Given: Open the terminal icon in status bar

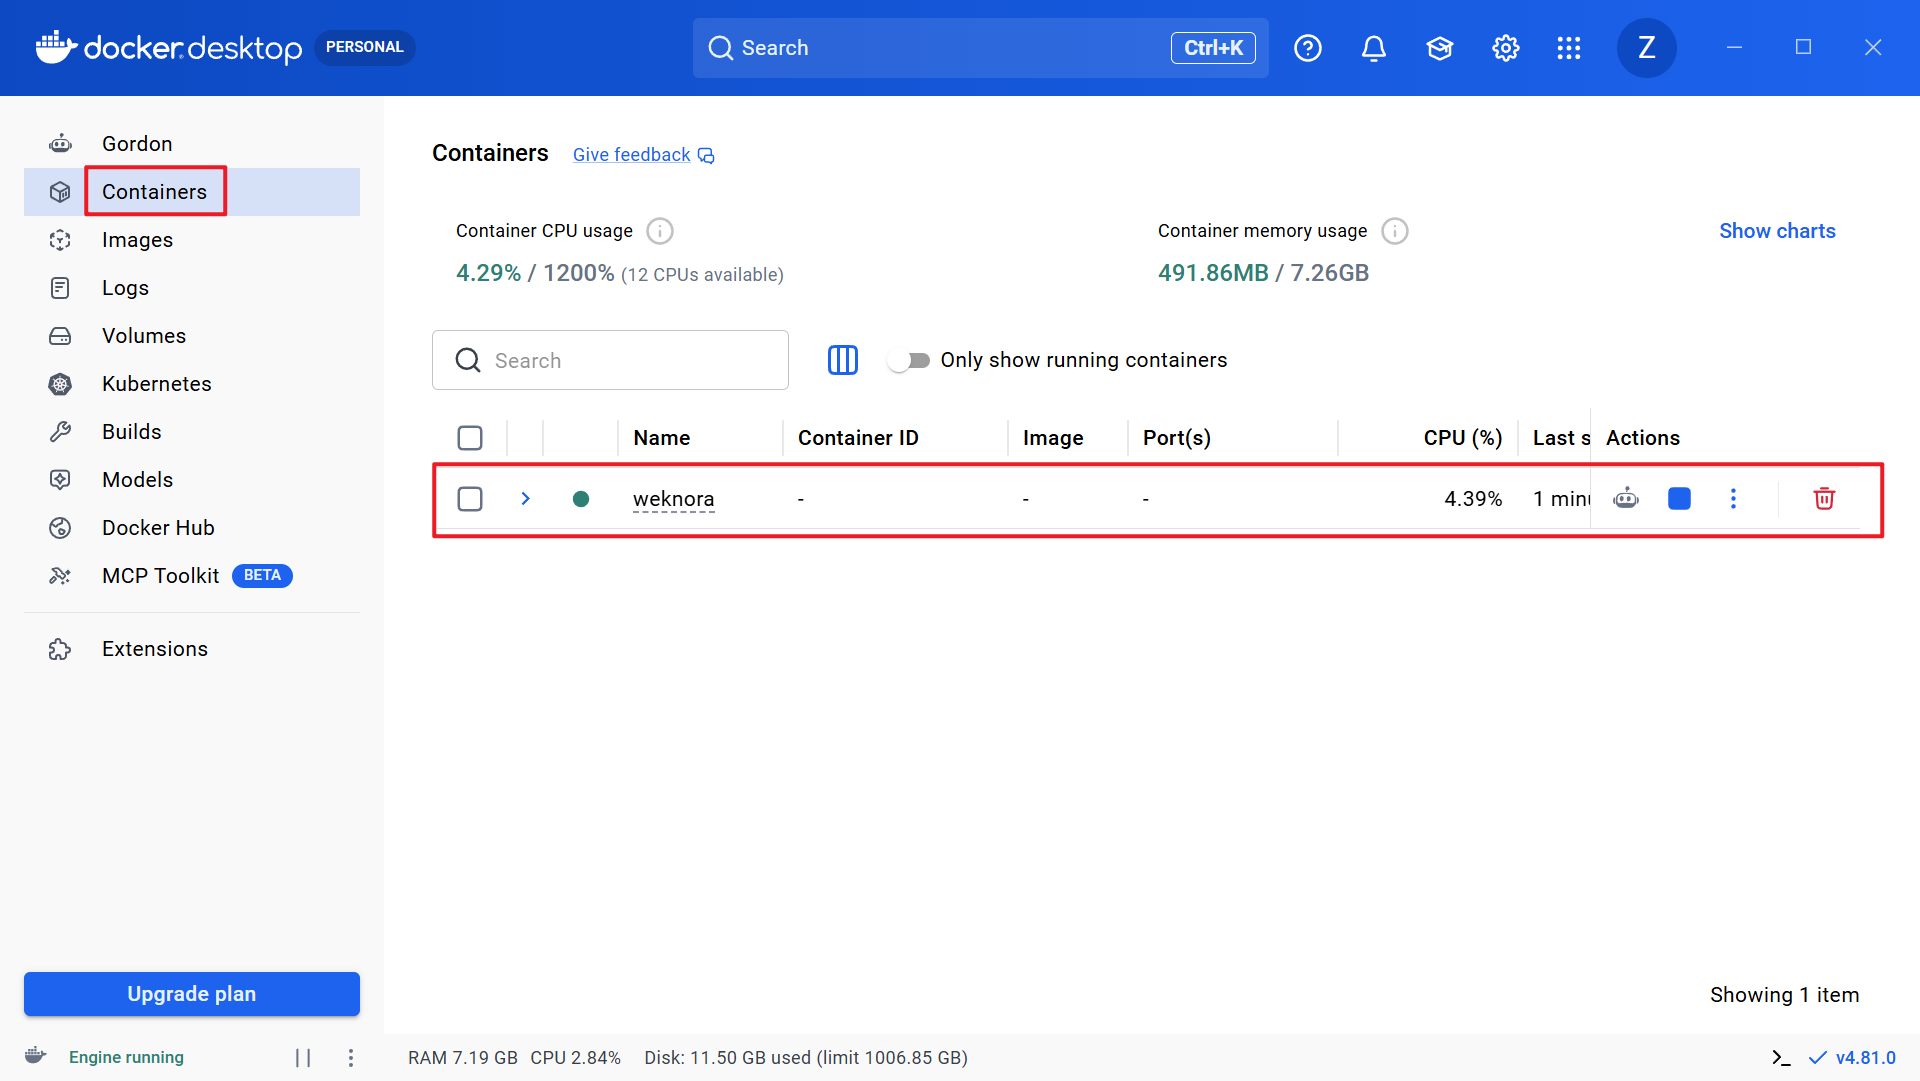Looking at the screenshot, I should click(x=1781, y=1057).
